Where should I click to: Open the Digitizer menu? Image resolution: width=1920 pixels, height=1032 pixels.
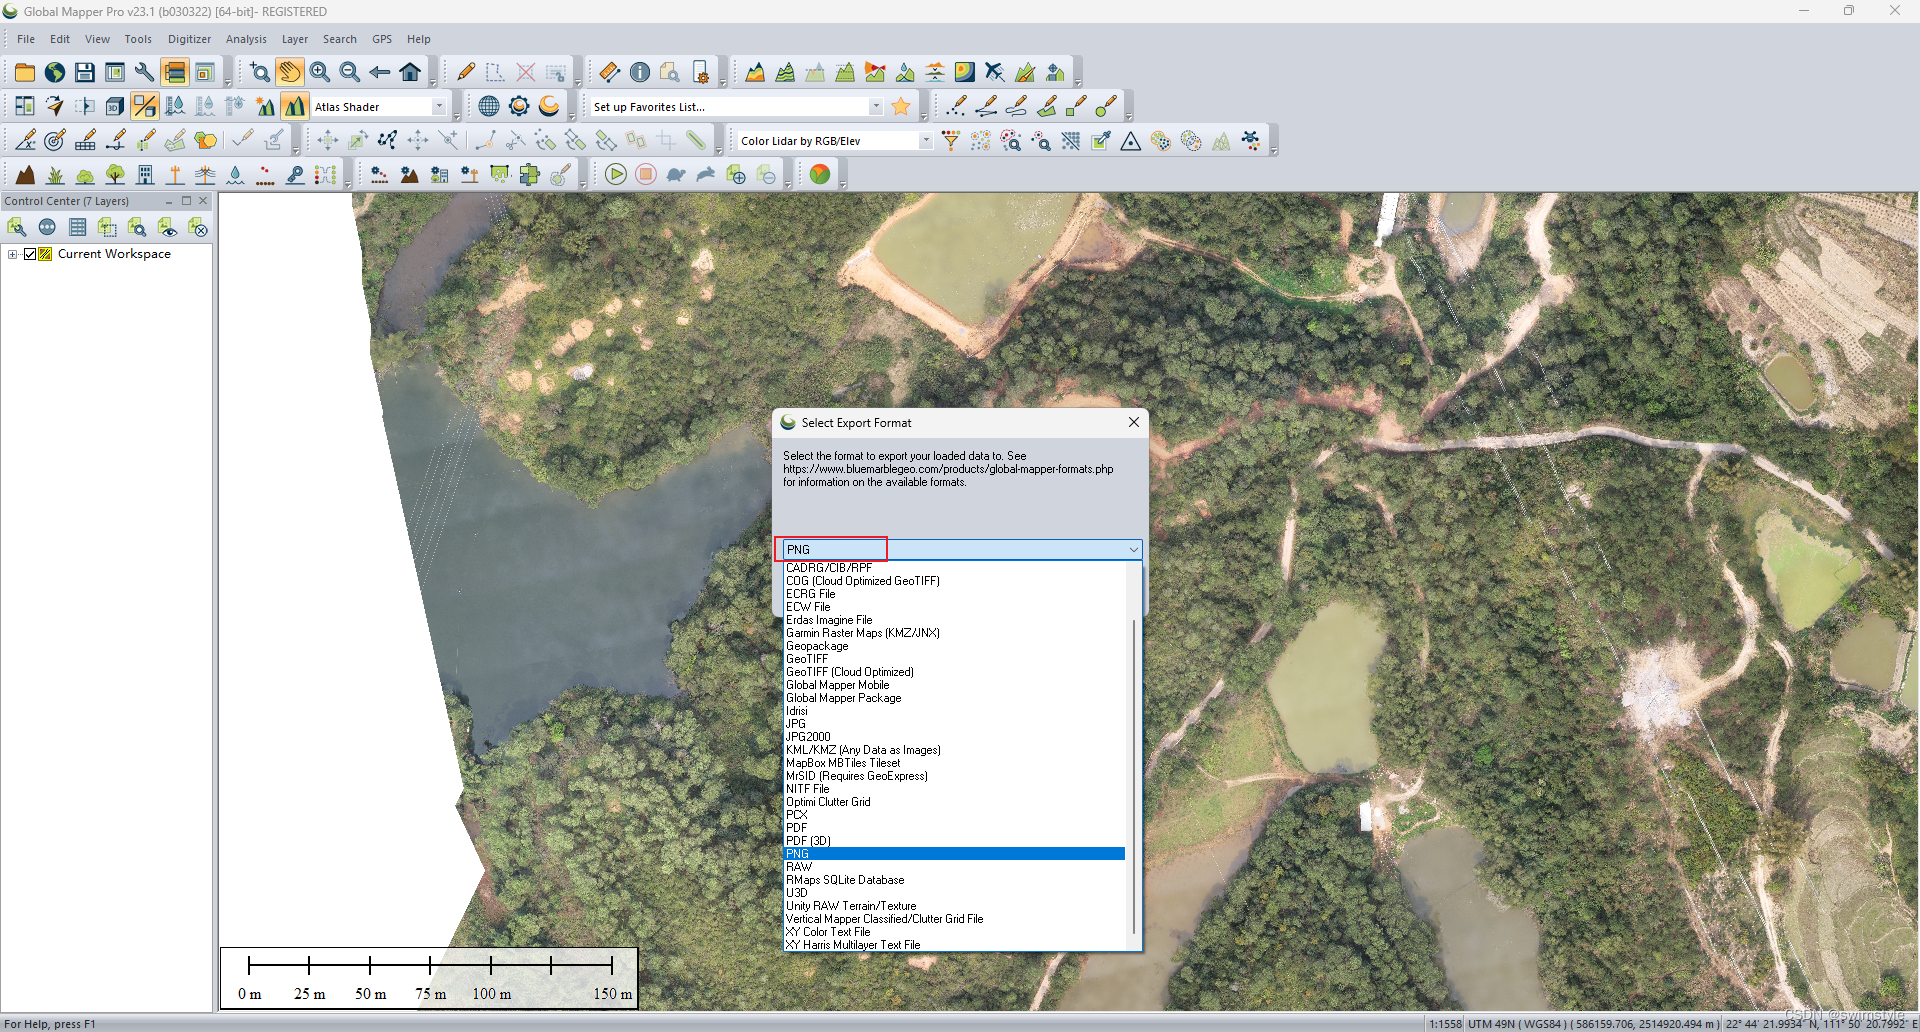(x=189, y=39)
